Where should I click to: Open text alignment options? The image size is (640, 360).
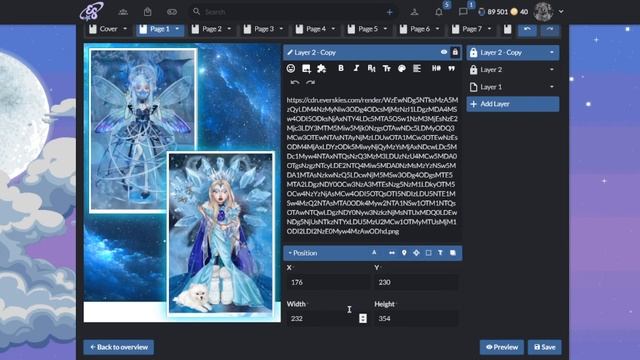(417, 68)
